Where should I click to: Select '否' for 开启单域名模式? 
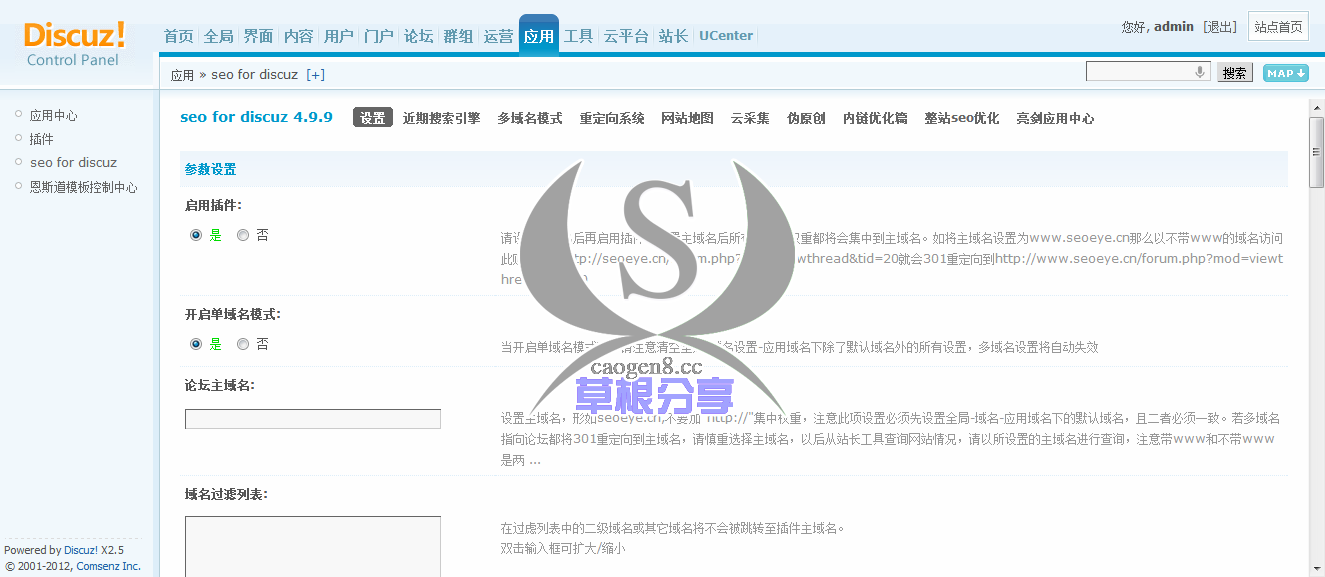[243, 344]
